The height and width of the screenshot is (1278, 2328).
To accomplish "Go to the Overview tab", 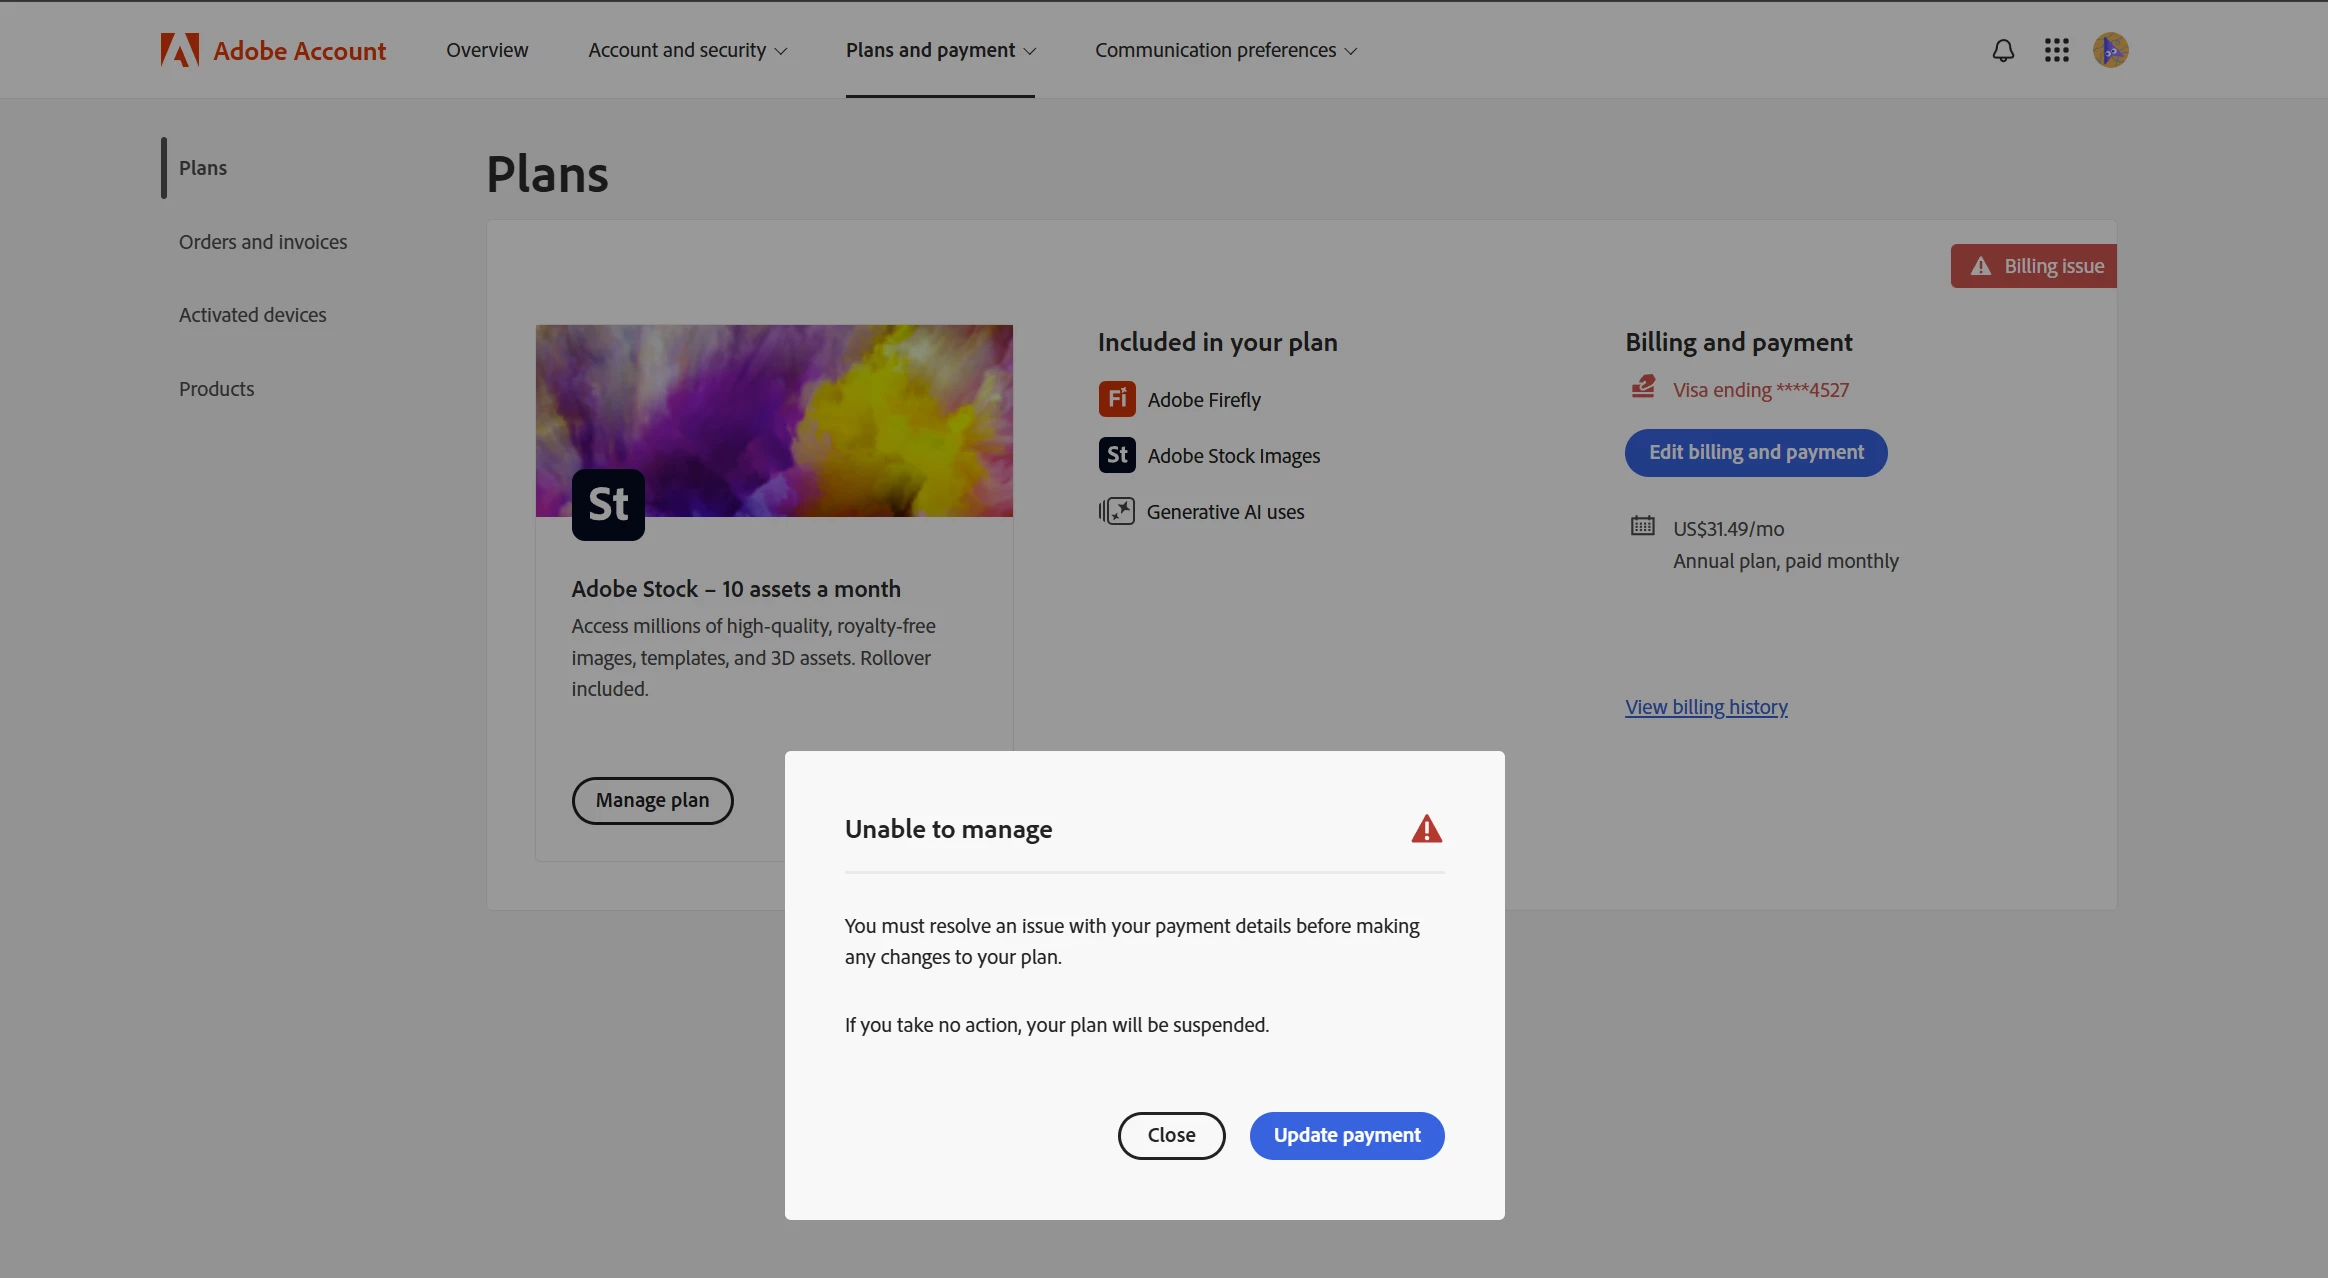I will (x=487, y=50).
